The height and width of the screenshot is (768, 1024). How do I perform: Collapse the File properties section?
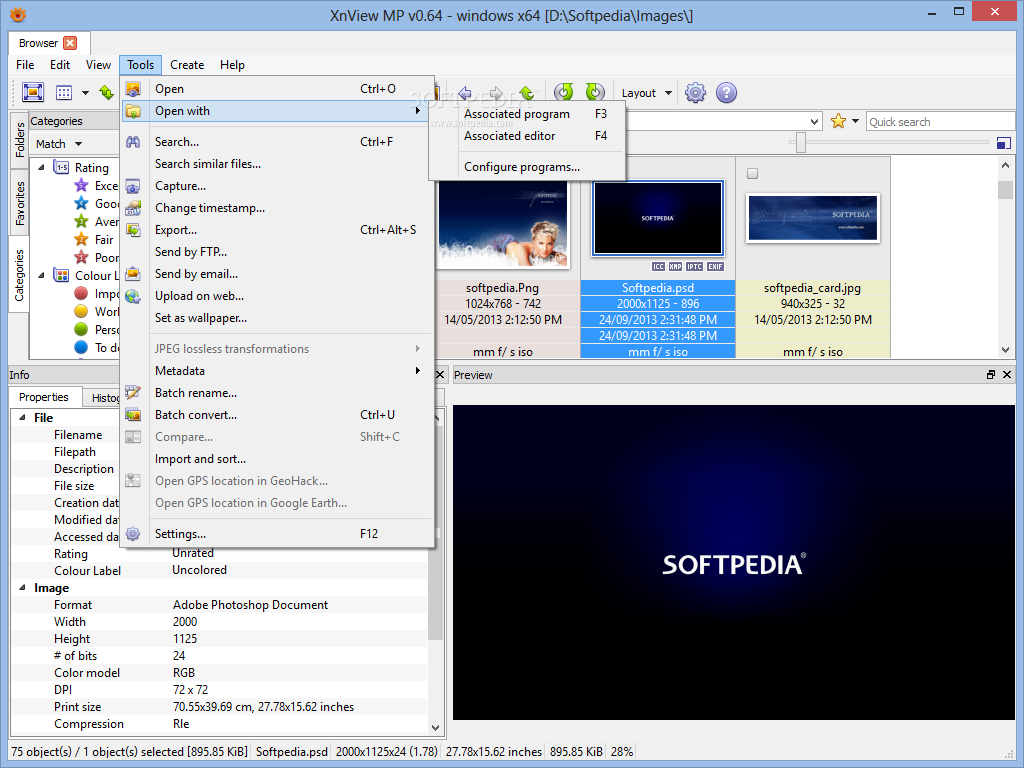tap(22, 417)
